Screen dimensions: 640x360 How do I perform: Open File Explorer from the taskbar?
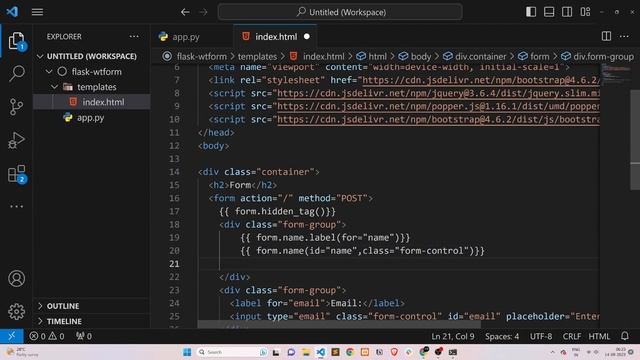click(x=306, y=352)
